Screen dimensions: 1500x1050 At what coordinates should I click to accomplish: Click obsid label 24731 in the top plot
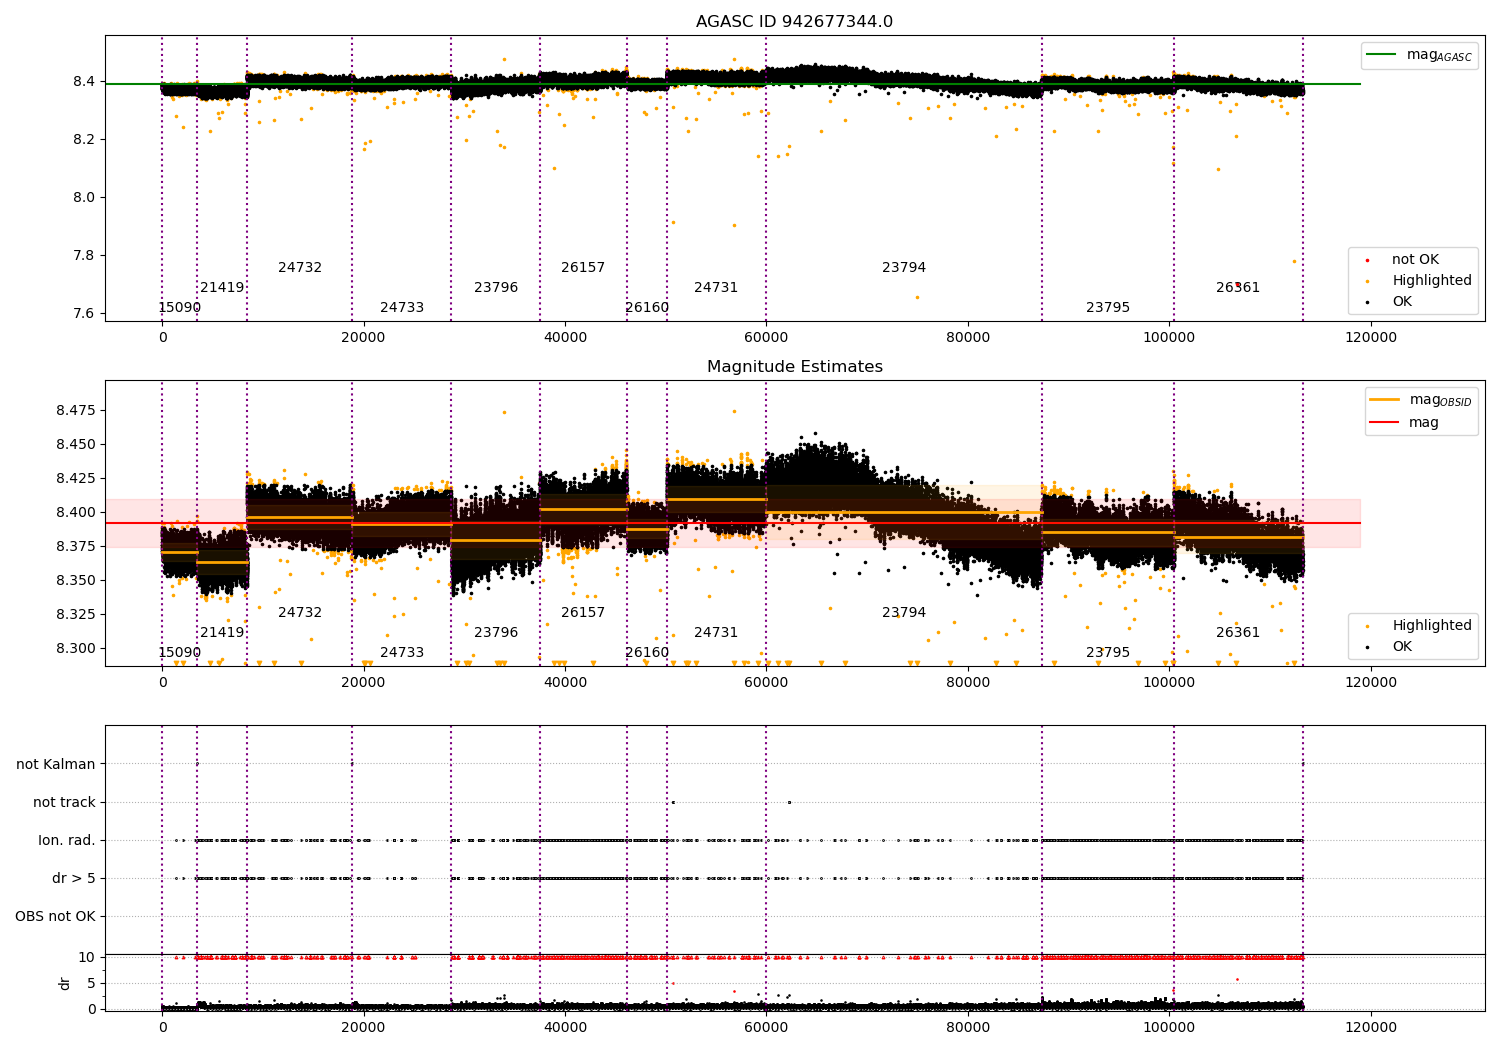pyautogui.click(x=716, y=288)
